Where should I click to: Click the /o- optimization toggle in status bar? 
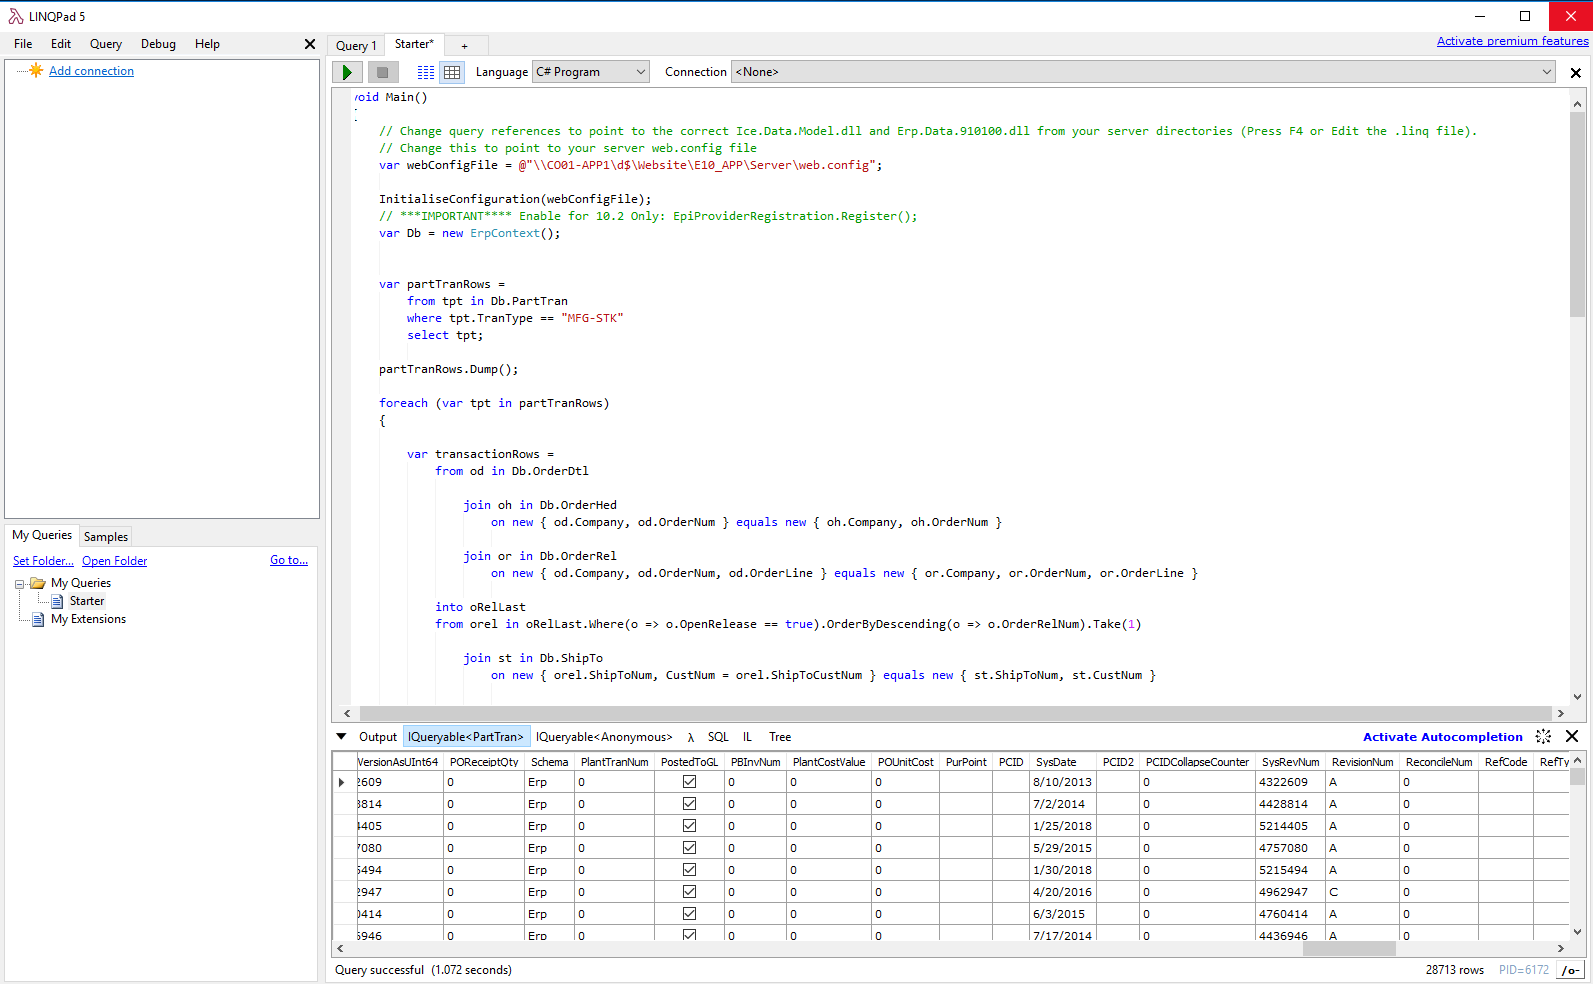(x=1570, y=970)
